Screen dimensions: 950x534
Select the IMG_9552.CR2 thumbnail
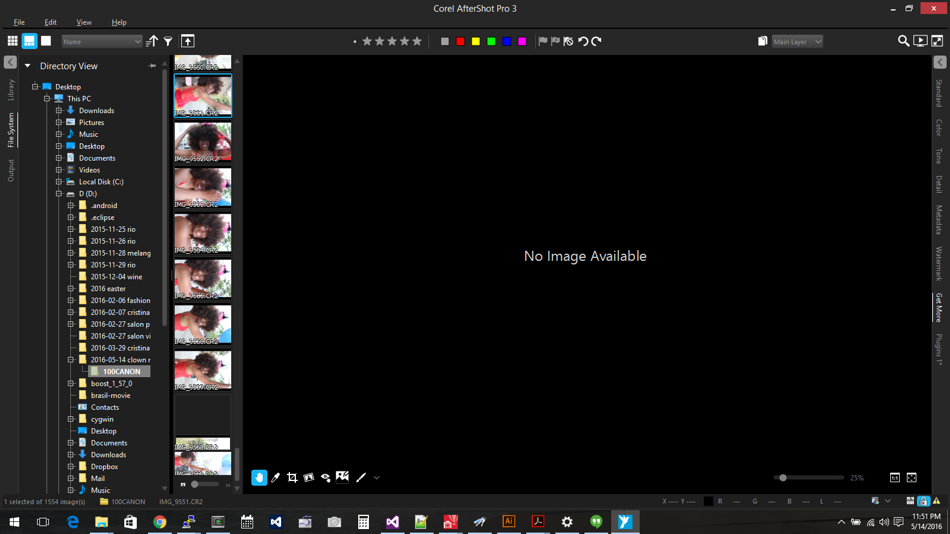203,142
